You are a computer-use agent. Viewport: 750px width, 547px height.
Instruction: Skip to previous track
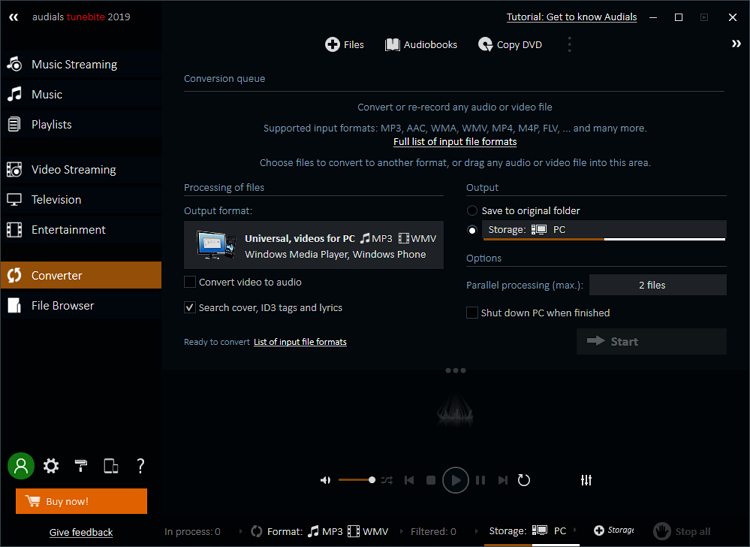coord(409,480)
